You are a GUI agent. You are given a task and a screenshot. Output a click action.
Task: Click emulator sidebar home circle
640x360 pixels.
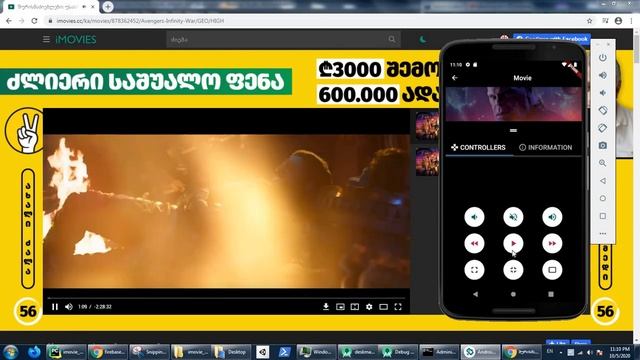pos(602,198)
